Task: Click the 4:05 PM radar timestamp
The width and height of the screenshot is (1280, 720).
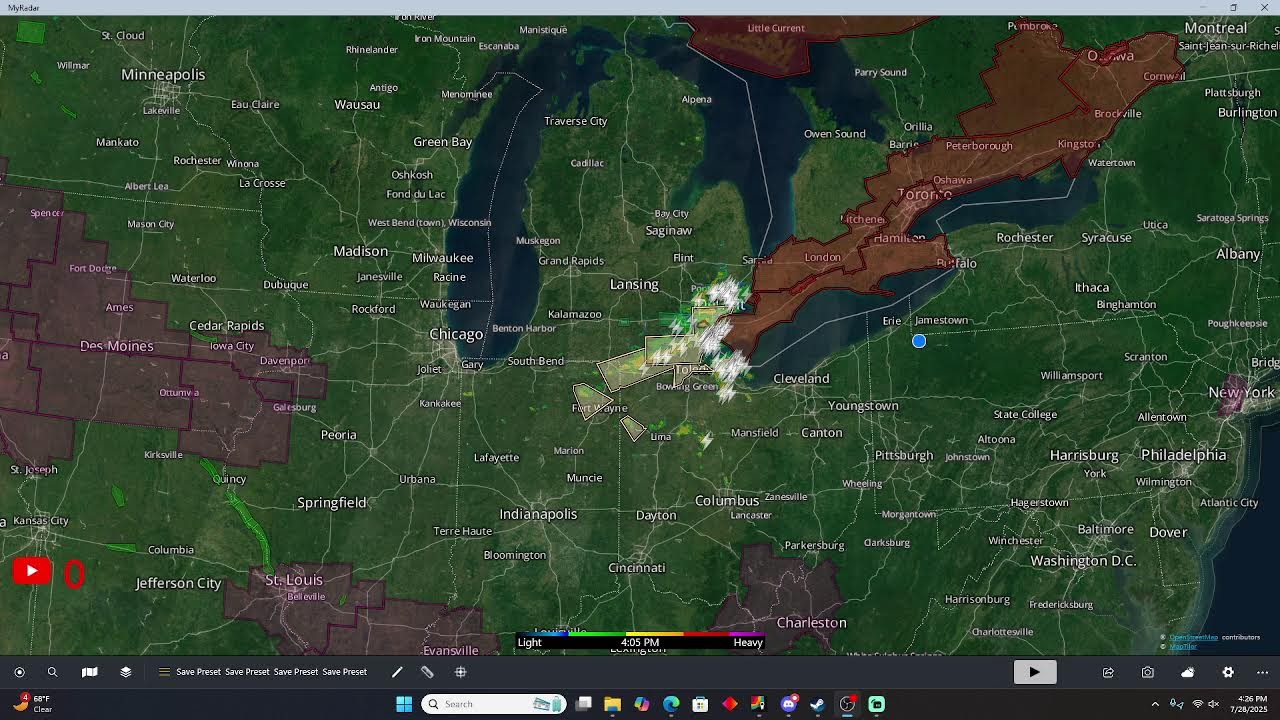Action: coord(640,643)
